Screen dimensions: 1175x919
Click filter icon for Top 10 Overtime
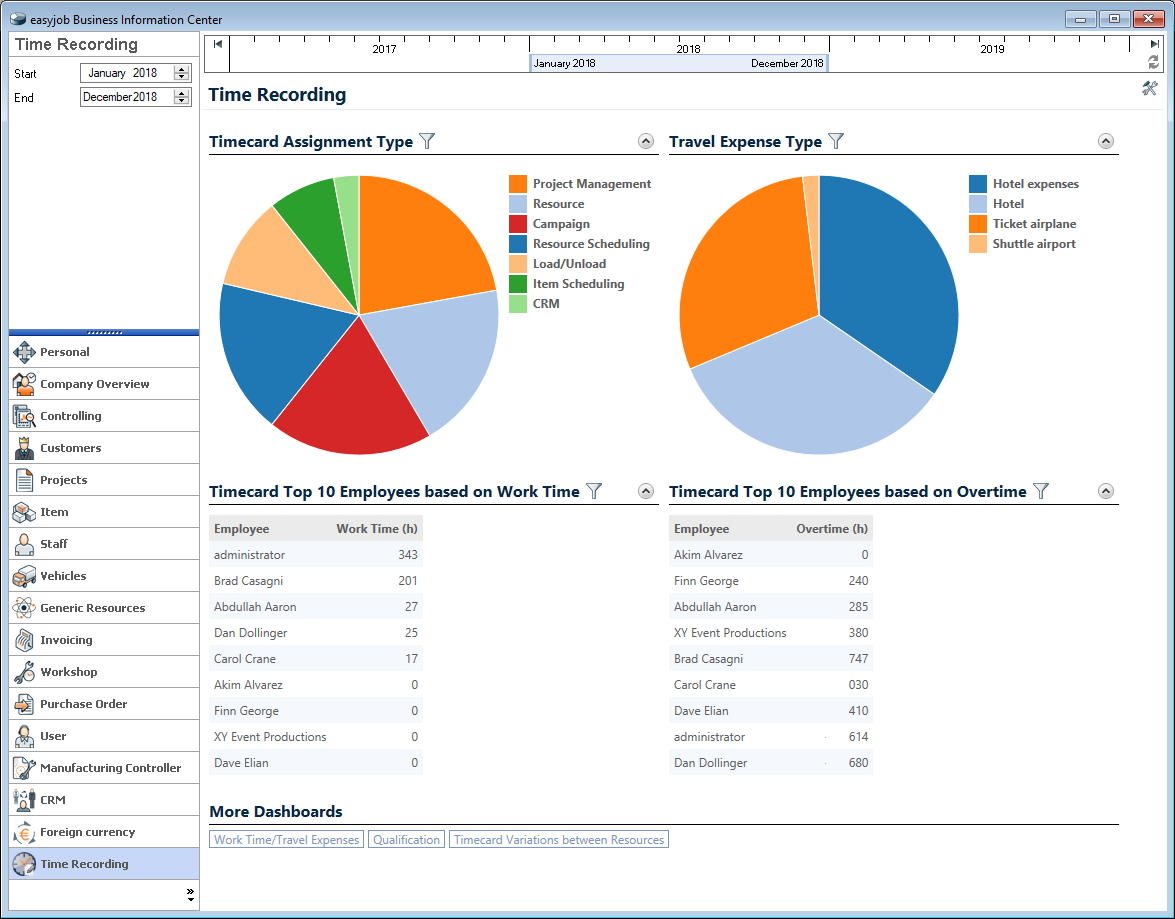pos(1041,491)
